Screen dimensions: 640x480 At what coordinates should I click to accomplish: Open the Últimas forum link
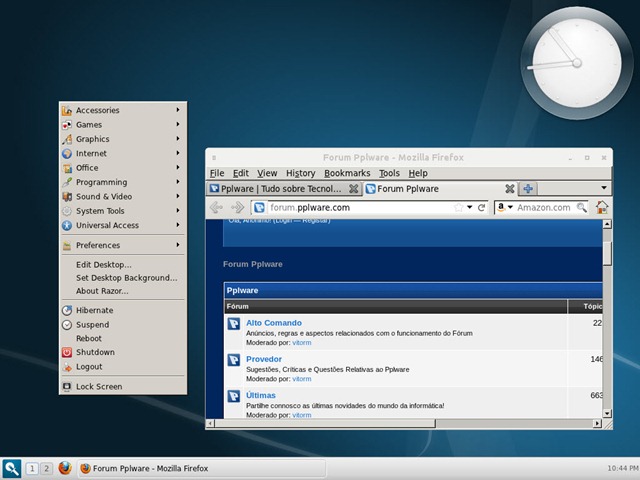click(260, 396)
